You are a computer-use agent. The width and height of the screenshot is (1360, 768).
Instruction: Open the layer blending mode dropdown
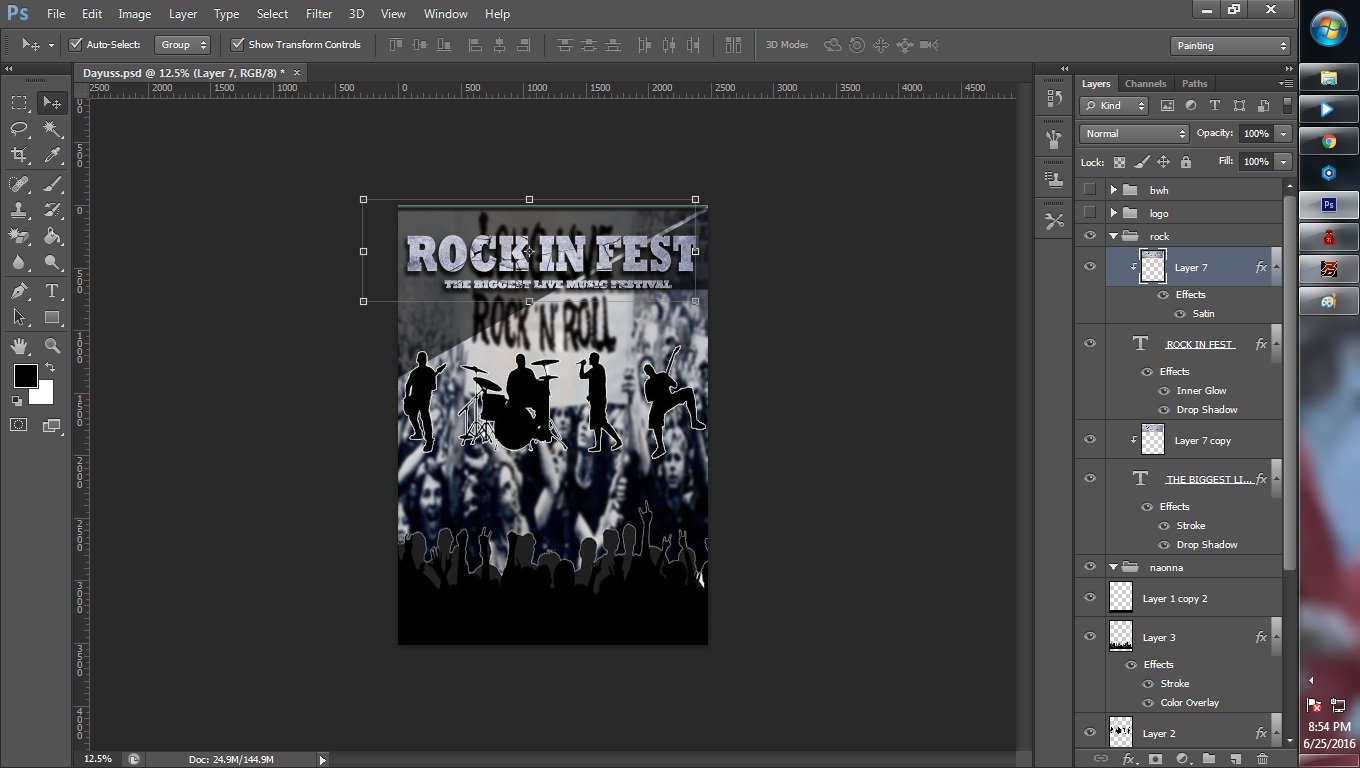pyautogui.click(x=1133, y=132)
